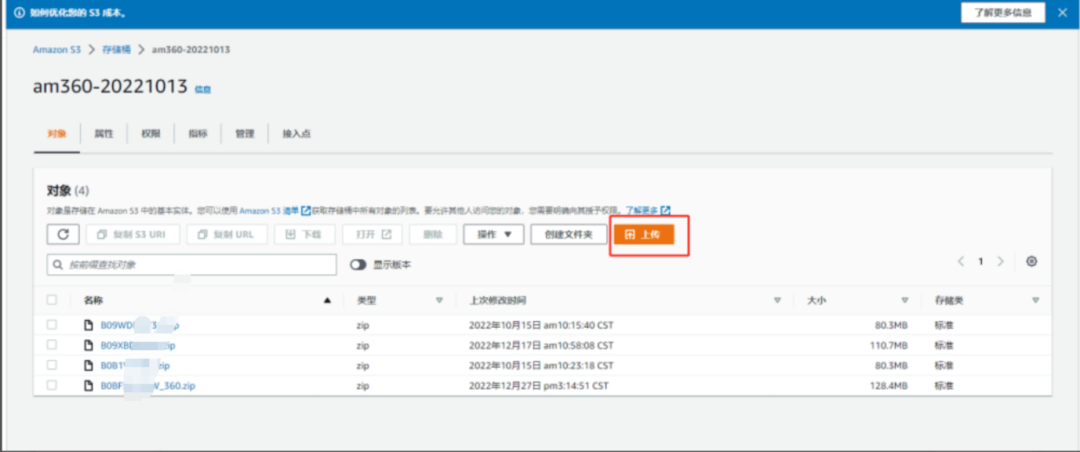Open Amazon S3 breadcrumb link
The height and width of the screenshot is (452, 1080).
pos(57,50)
